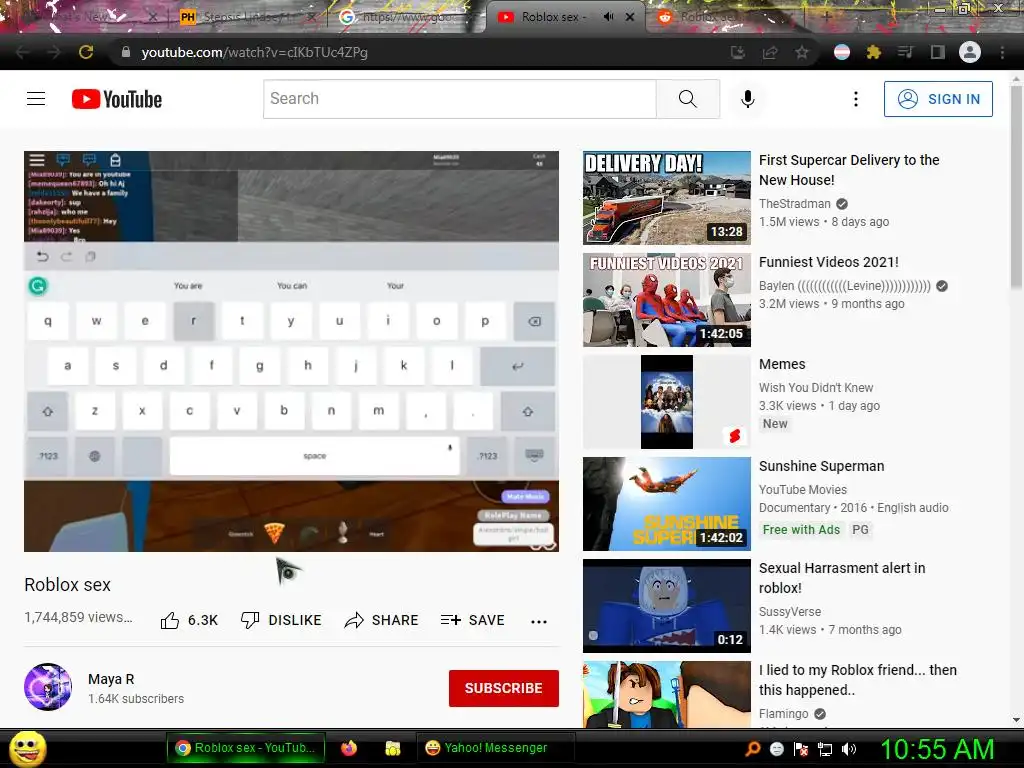1024x768 pixels.
Task: Bookmark this page with the star
Action: [802, 52]
